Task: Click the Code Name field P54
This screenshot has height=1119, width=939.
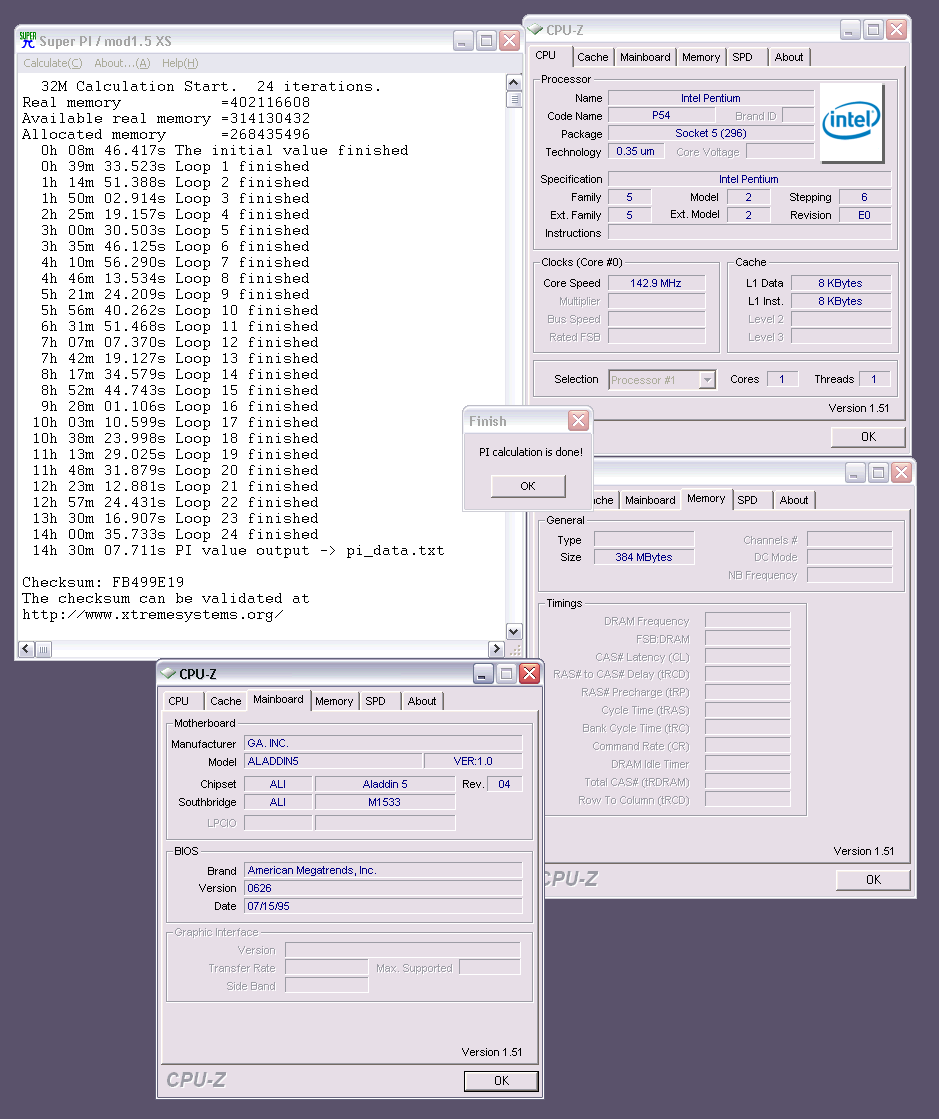Action: (661, 116)
